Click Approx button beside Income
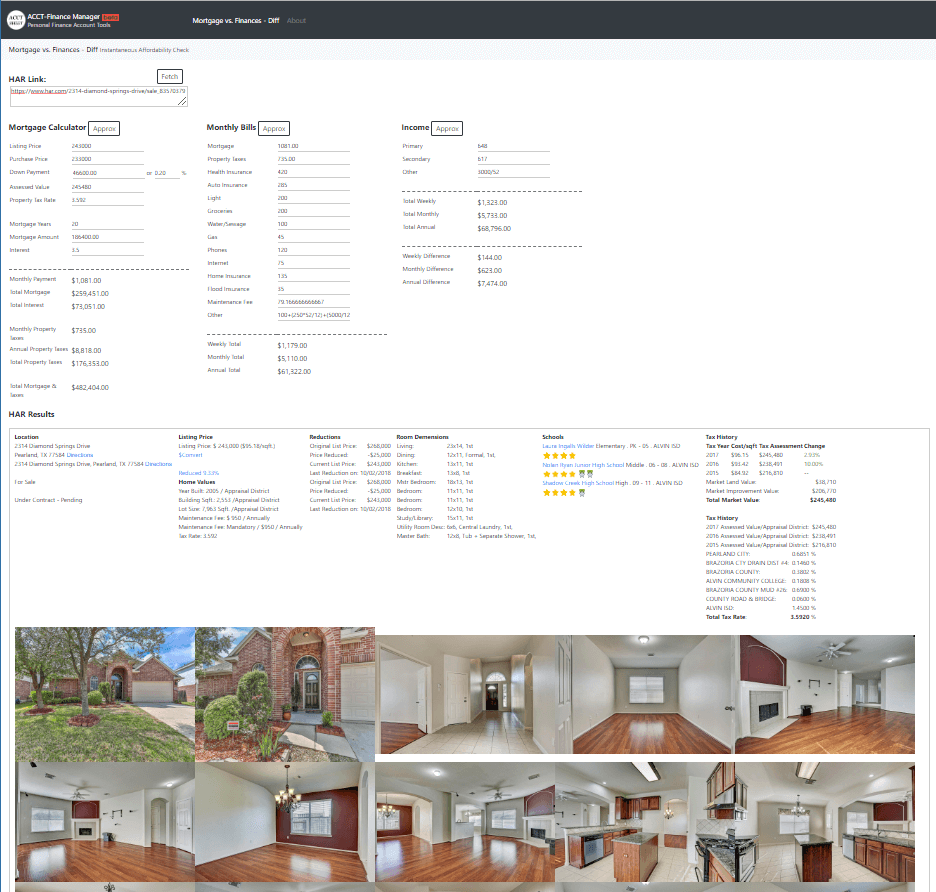Image resolution: width=936 pixels, height=892 pixels. coord(447,128)
